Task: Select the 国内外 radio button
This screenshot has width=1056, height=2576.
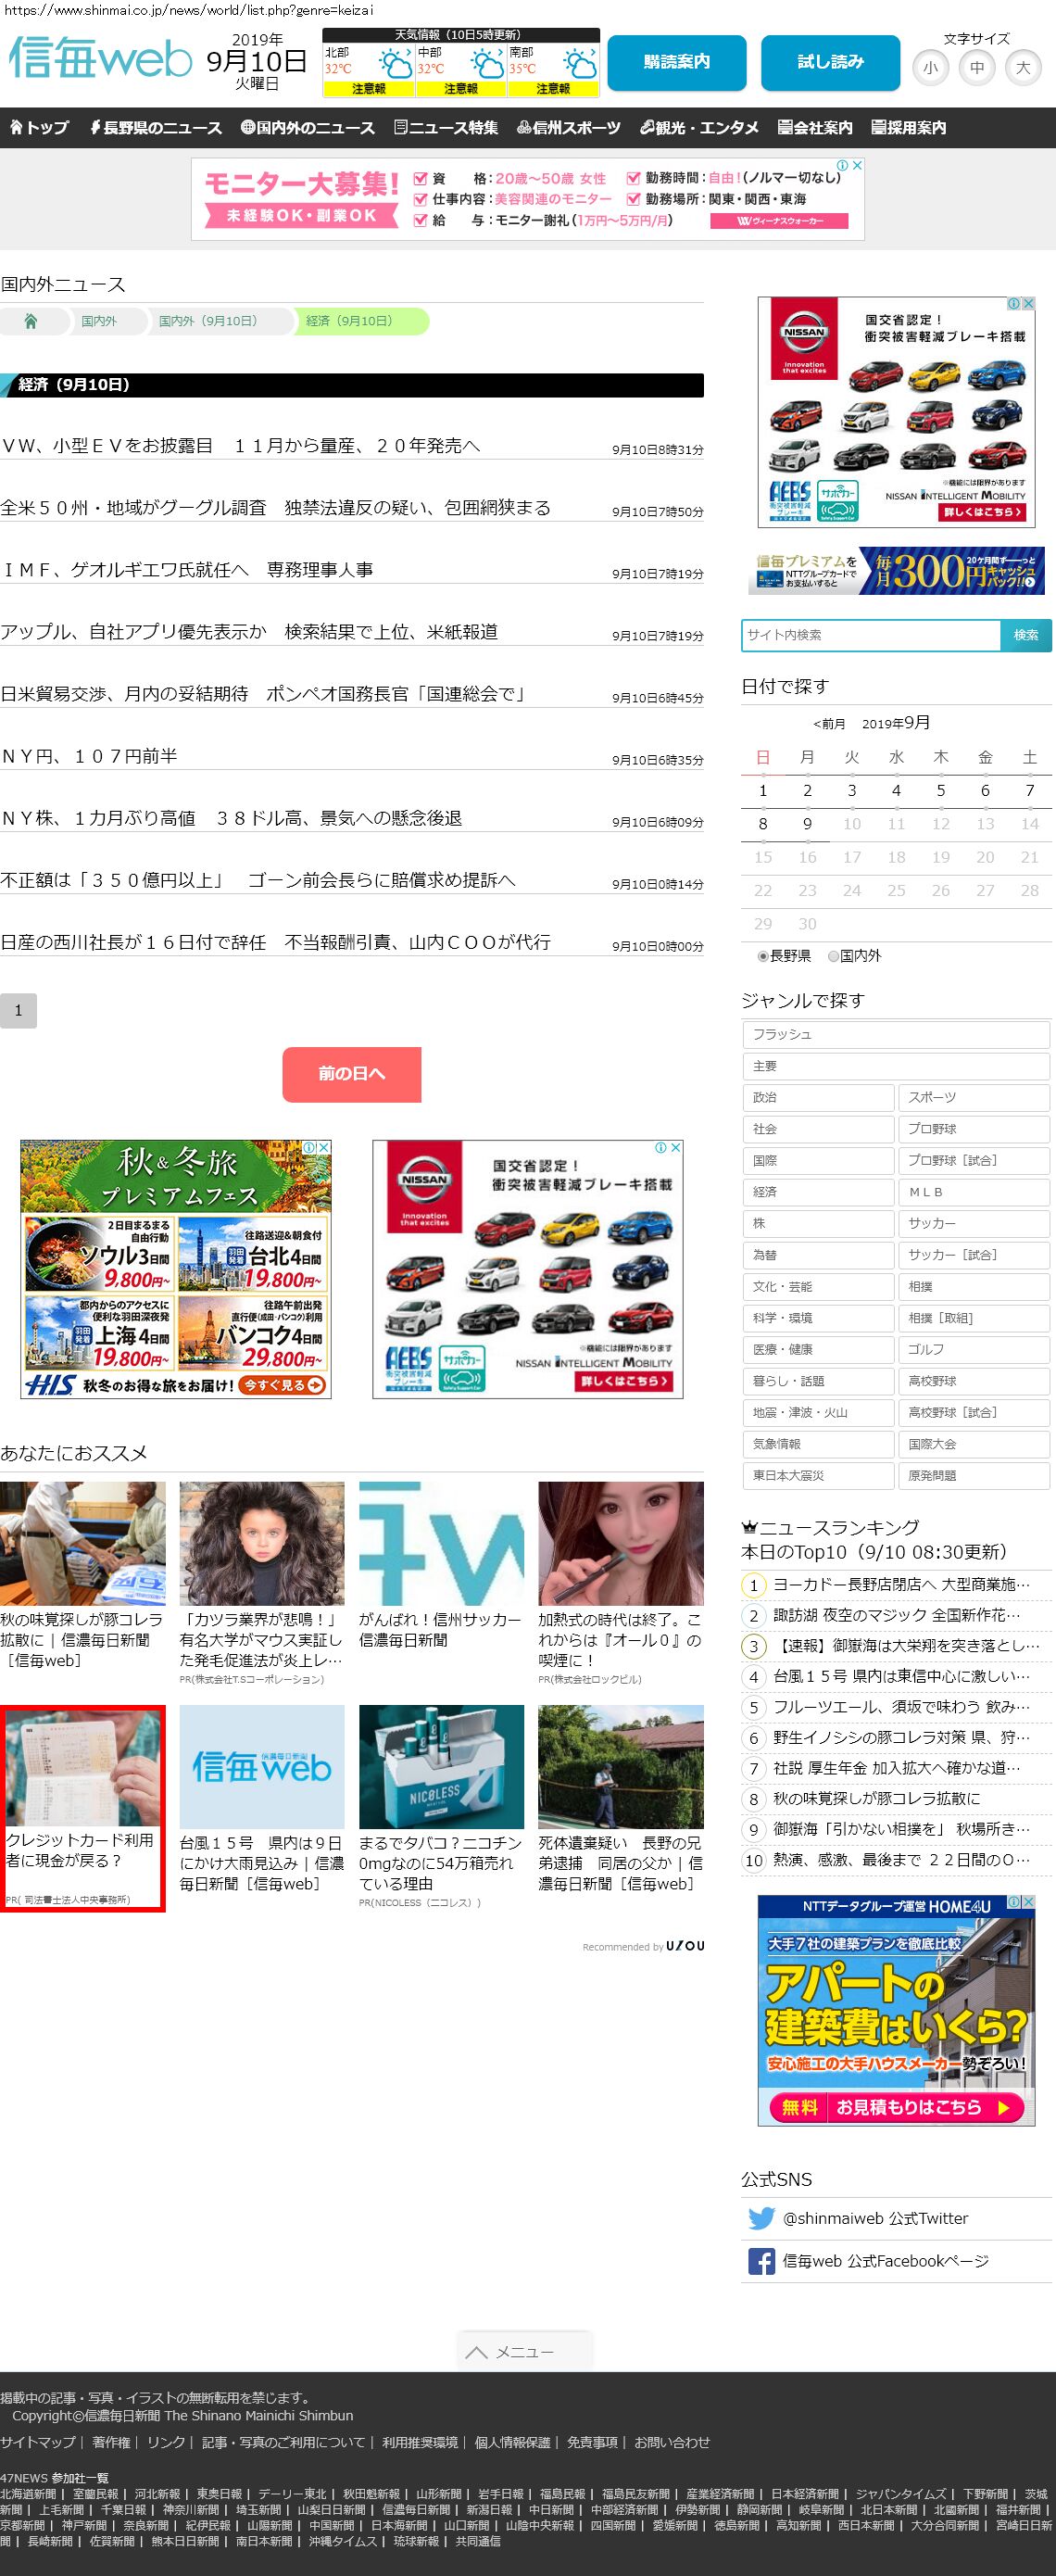Action: [x=833, y=956]
